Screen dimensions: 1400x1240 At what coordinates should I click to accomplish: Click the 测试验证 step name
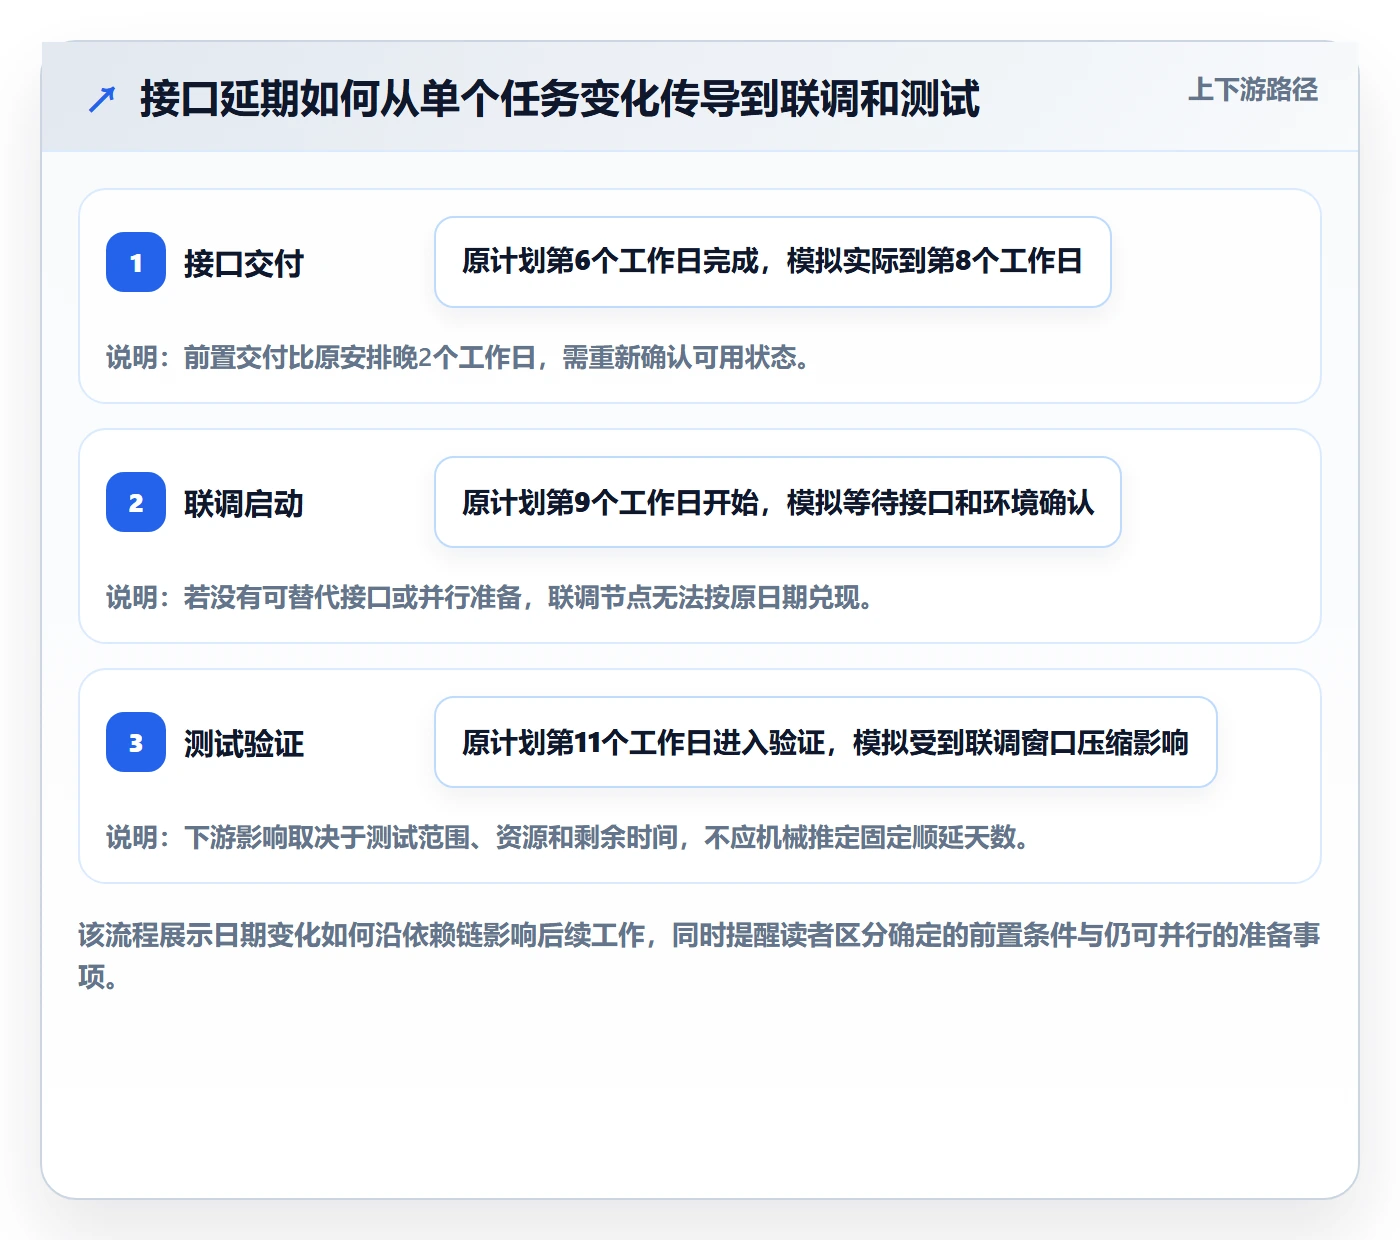coord(244,743)
